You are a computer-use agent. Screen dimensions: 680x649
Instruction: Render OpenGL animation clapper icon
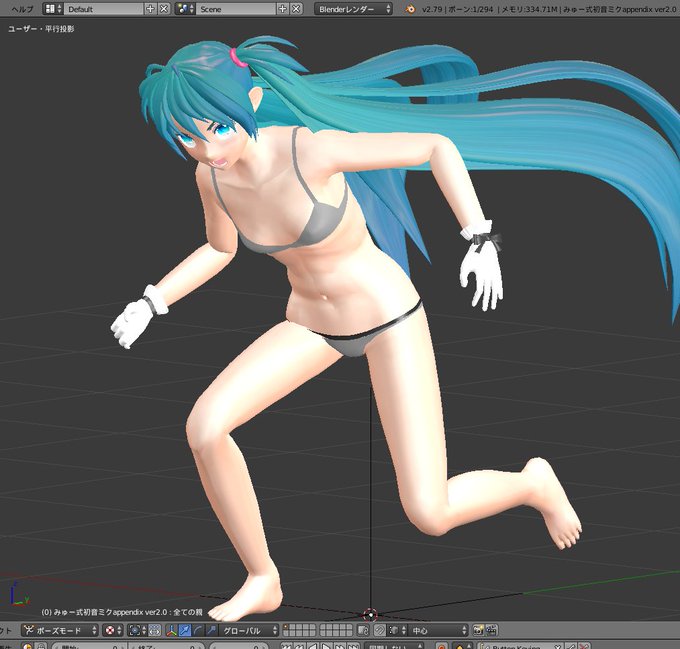[491, 630]
